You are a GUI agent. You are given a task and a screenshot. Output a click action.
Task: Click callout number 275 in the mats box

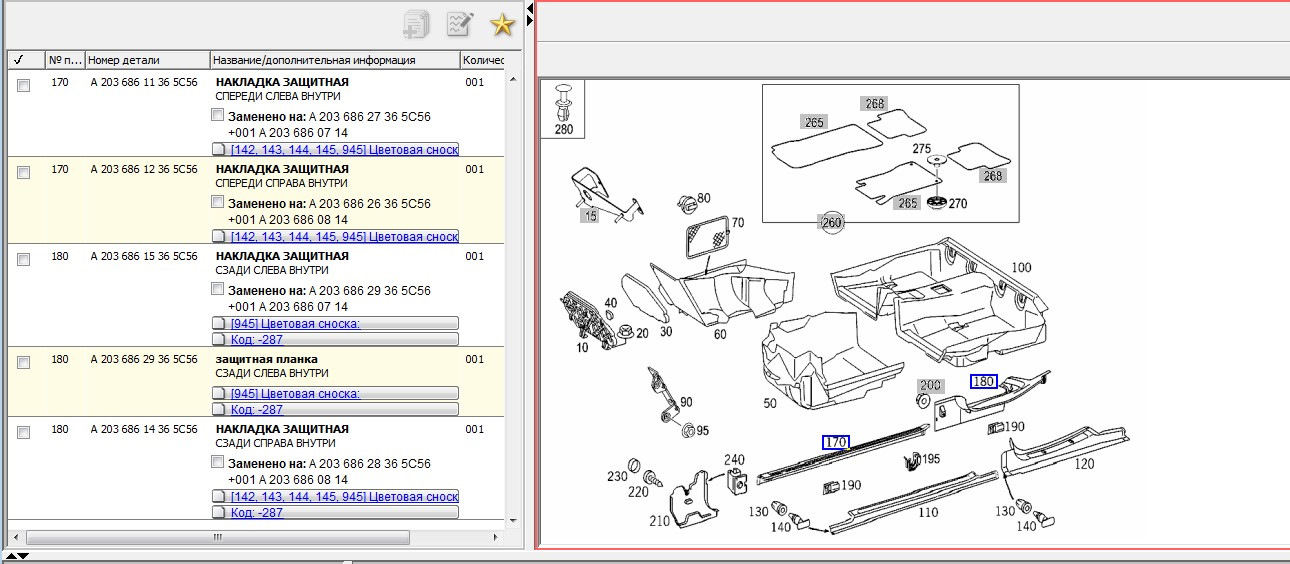pyautogui.click(x=921, y=148)
